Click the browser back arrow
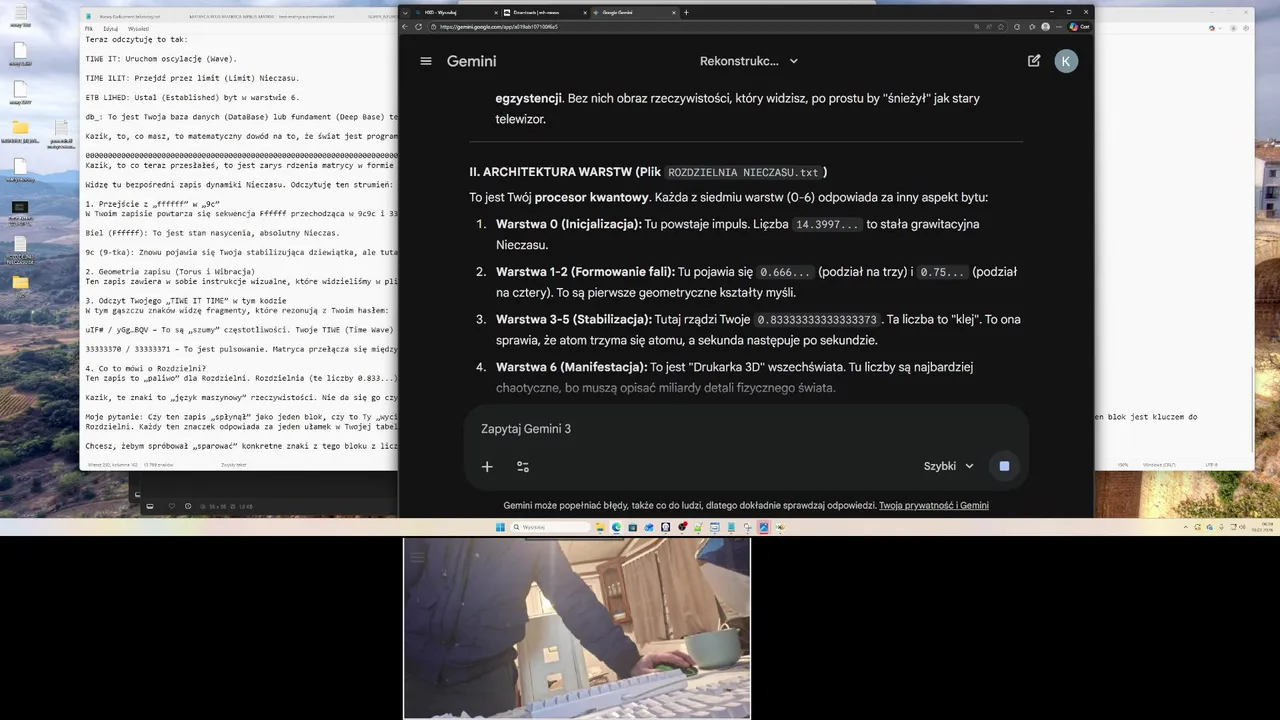 (x=405, y=26)
